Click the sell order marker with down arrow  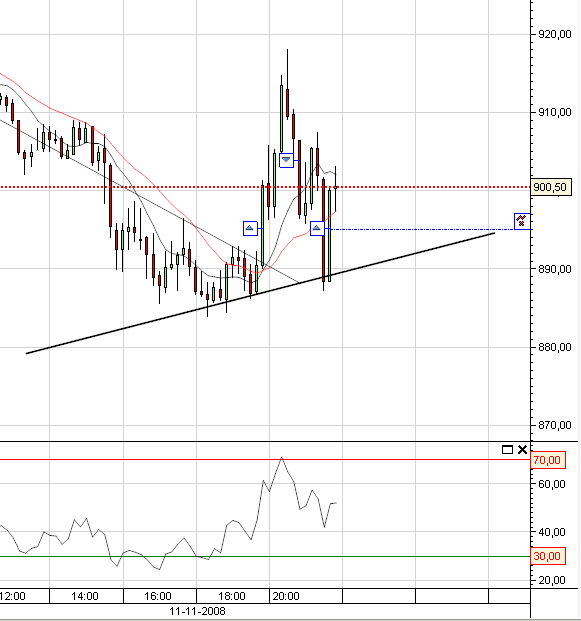tap(286, 160)
